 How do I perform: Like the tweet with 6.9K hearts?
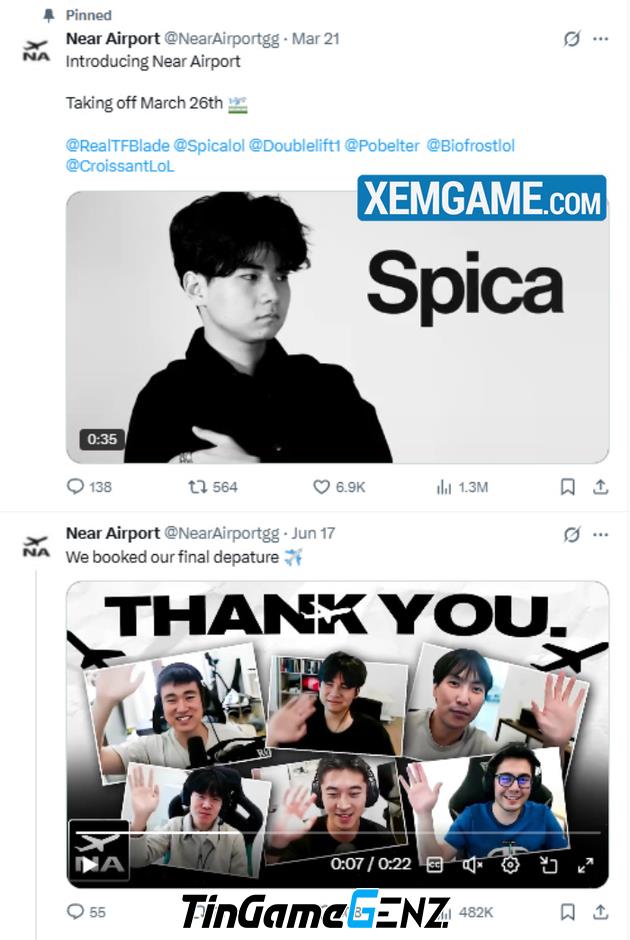321,486
